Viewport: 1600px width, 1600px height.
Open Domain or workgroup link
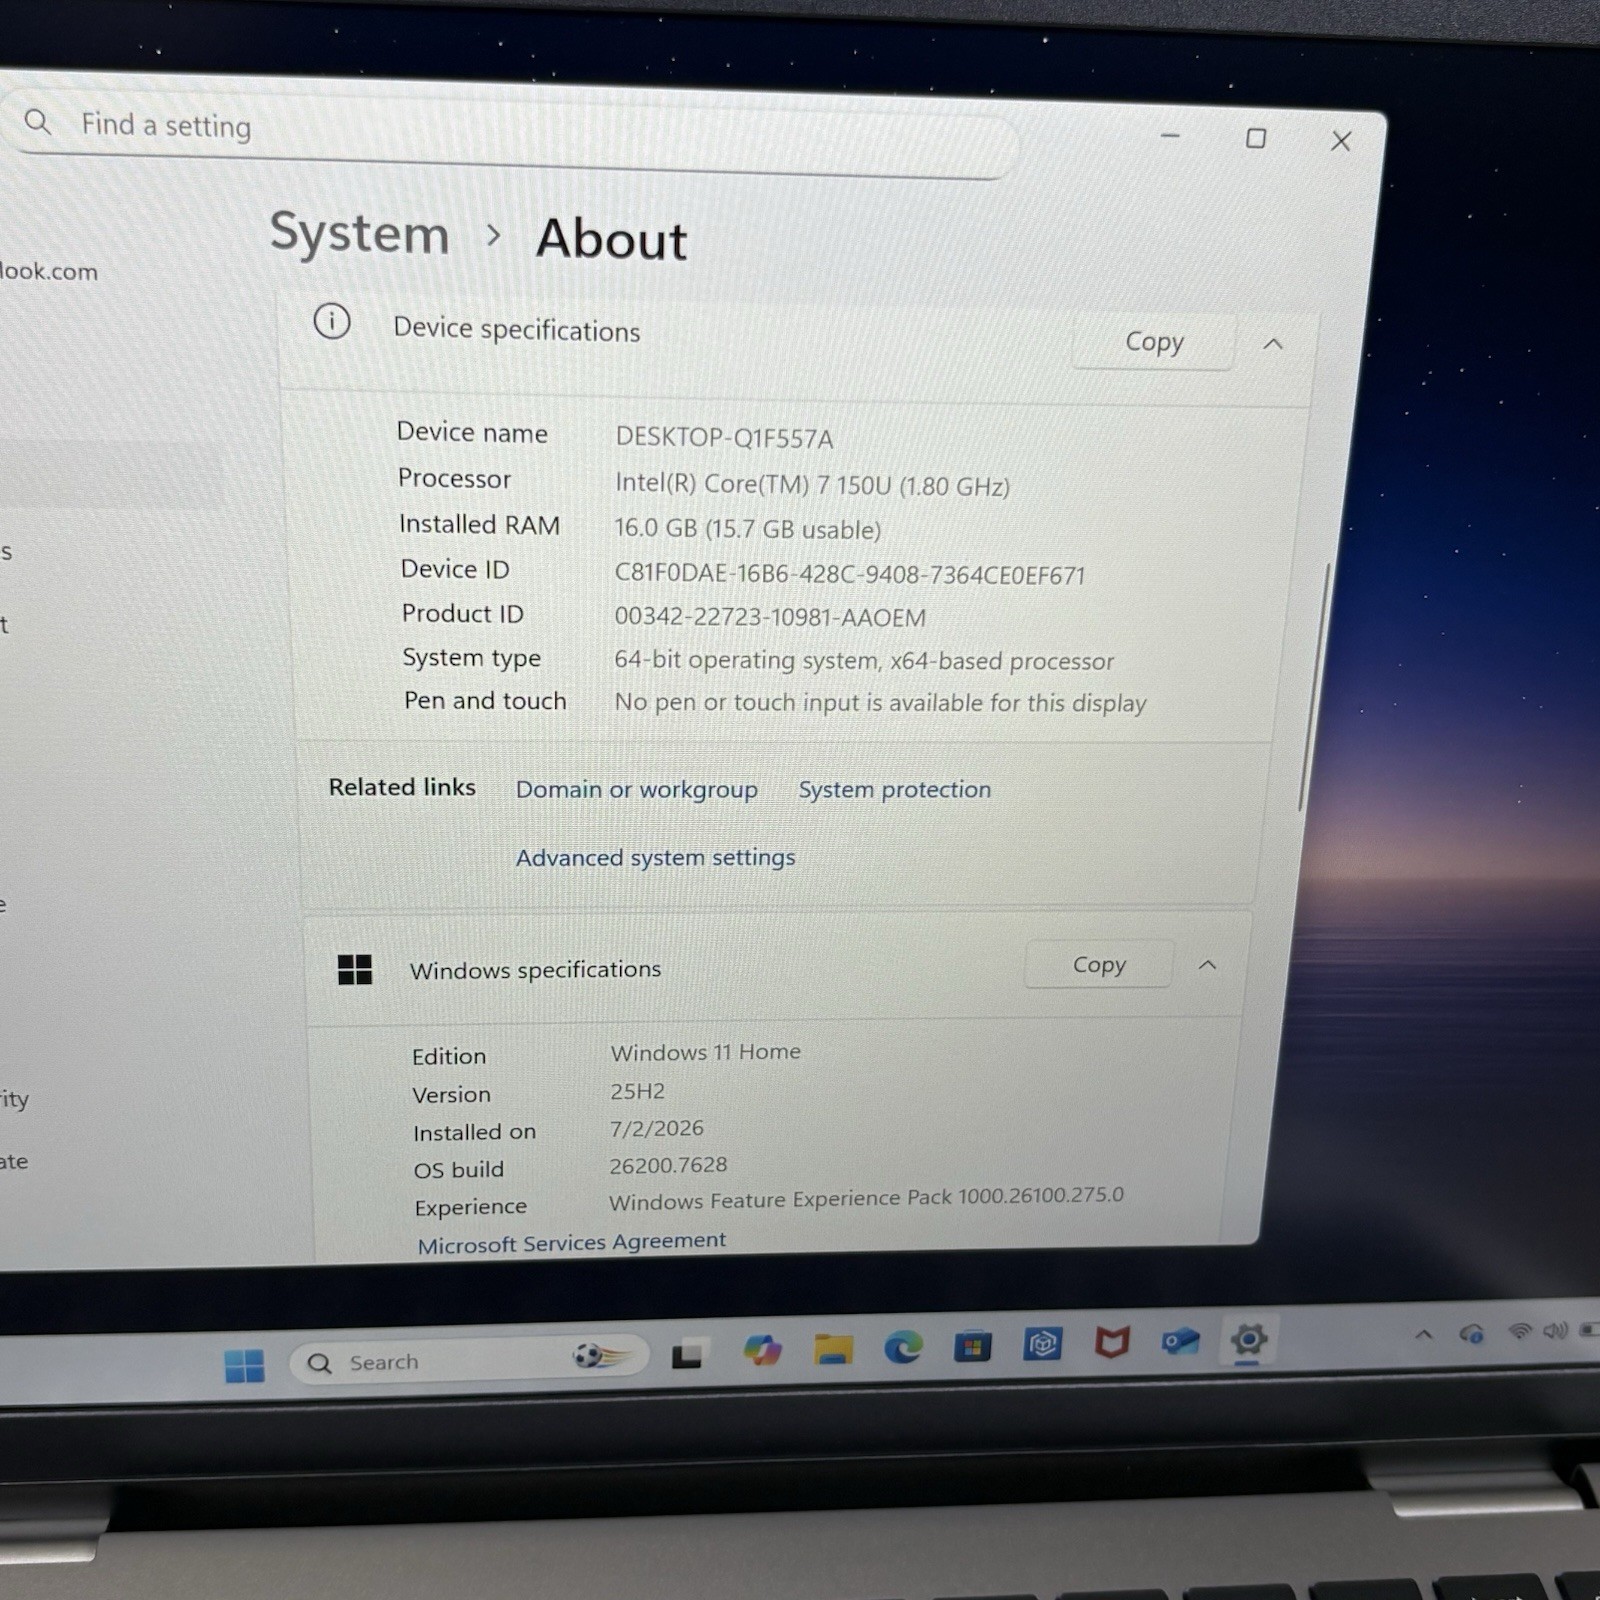(x=636, y=790)
